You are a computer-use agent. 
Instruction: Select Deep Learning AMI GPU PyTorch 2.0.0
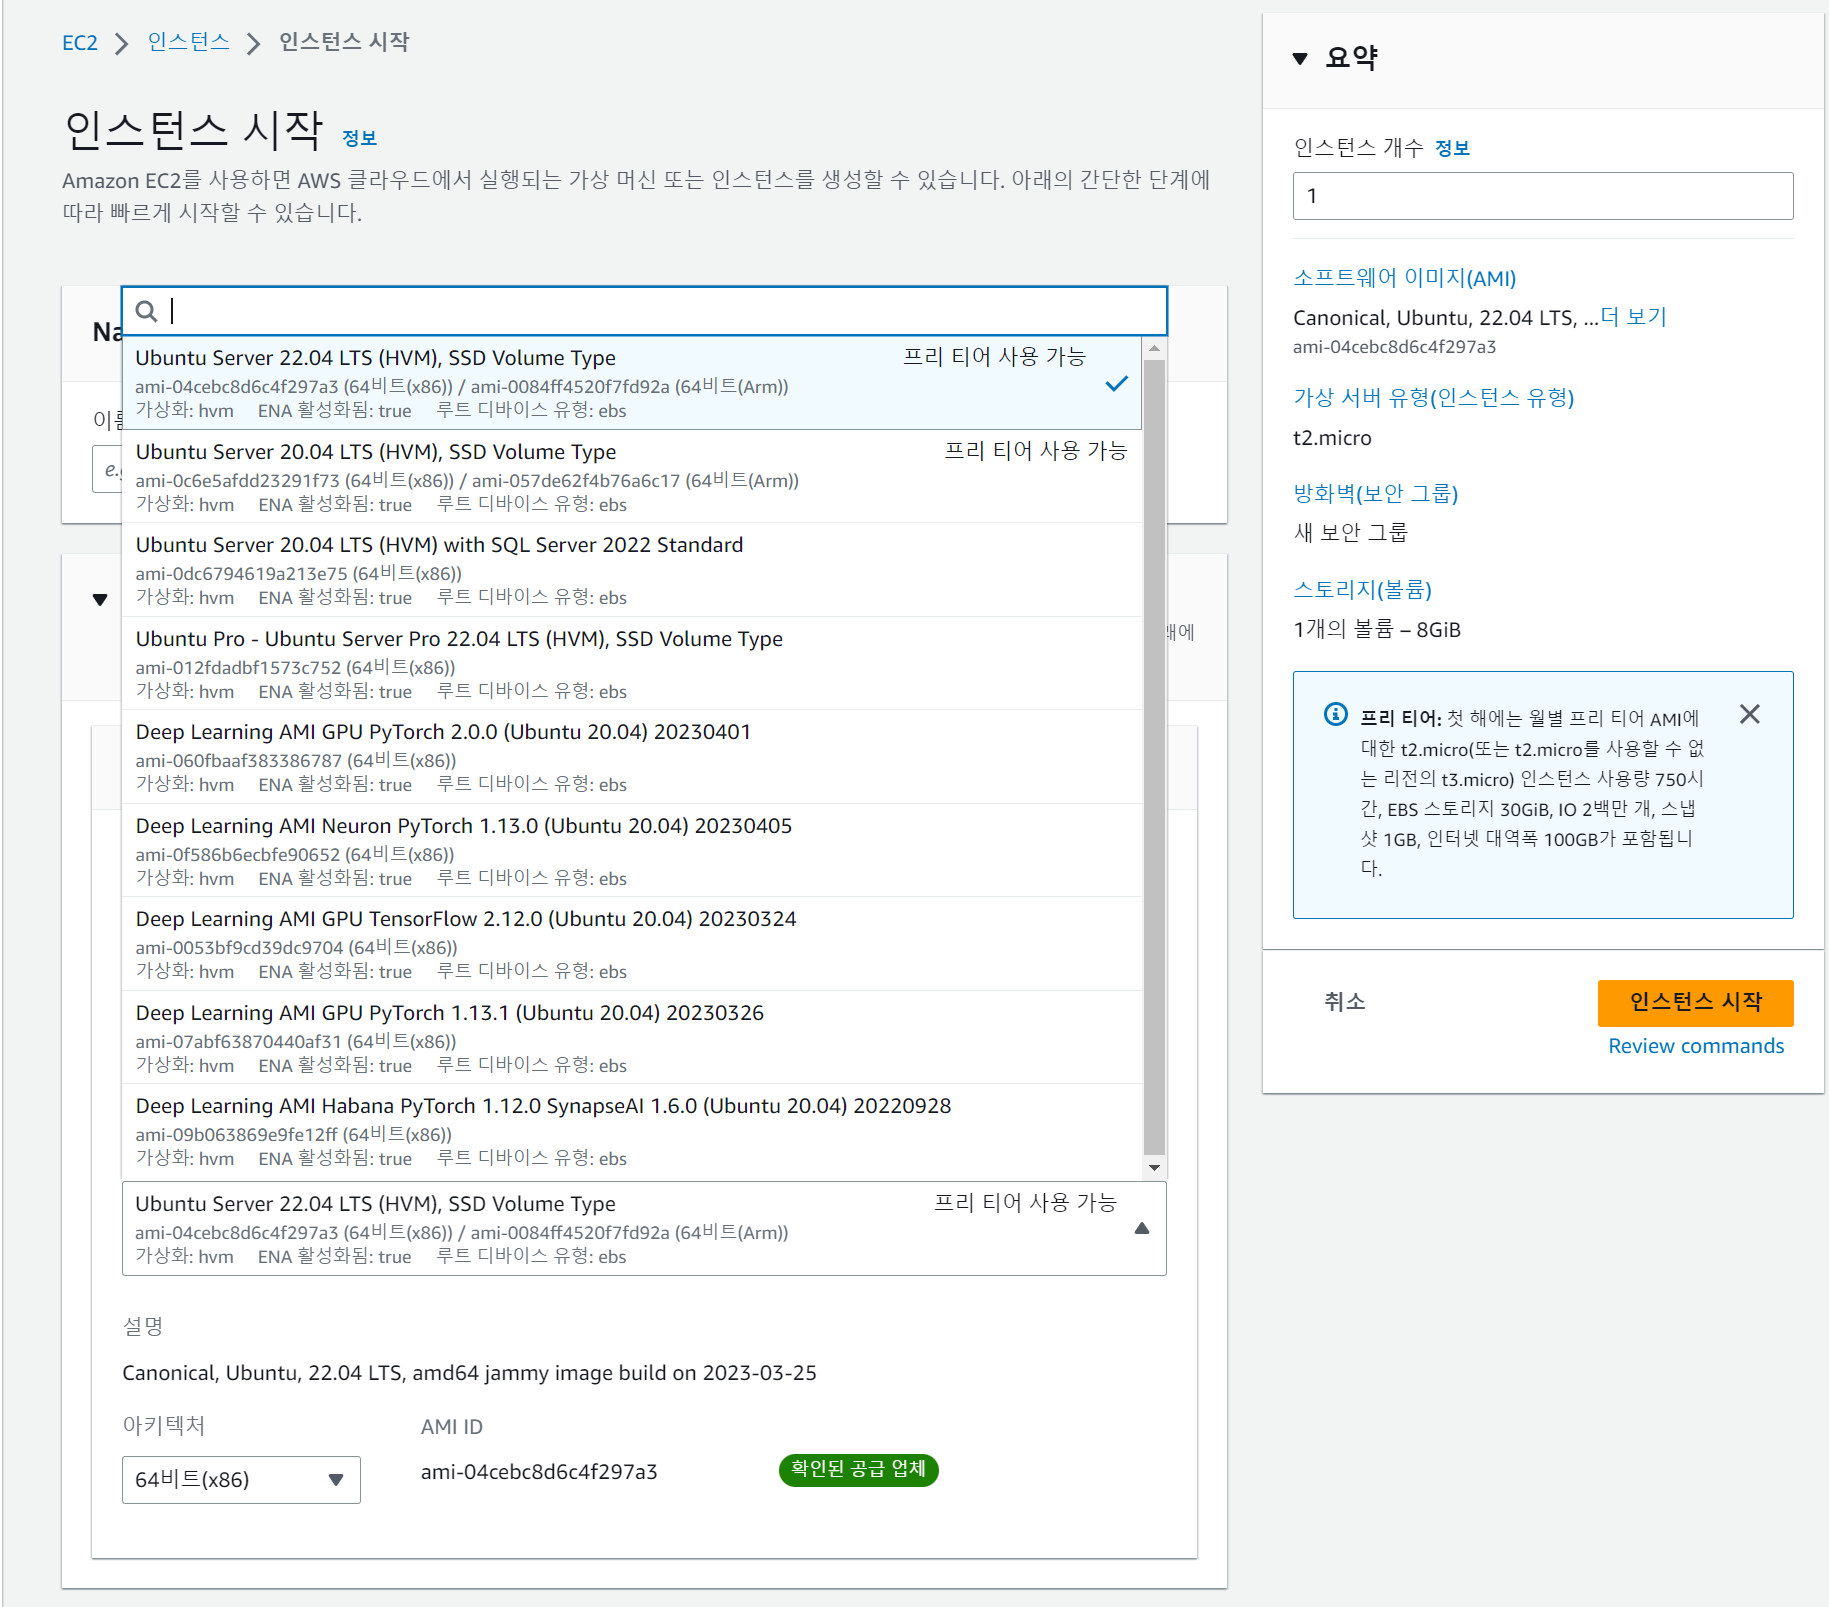coord(632,757)
